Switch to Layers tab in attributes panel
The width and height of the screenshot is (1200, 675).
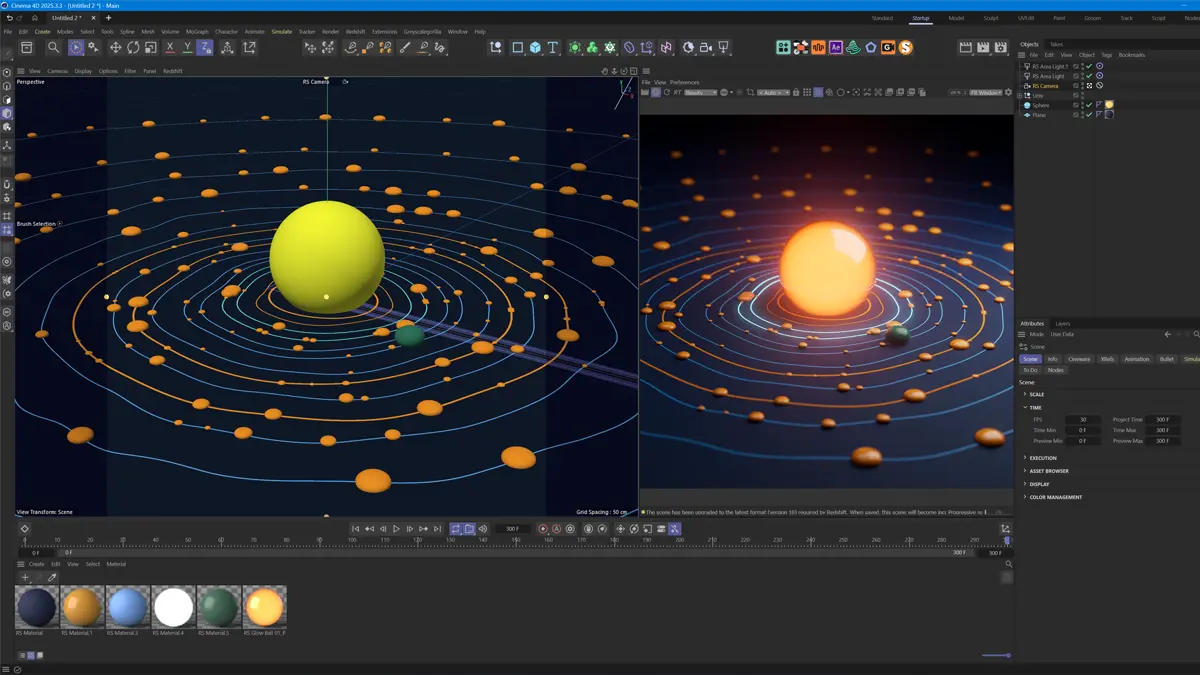1062,323
